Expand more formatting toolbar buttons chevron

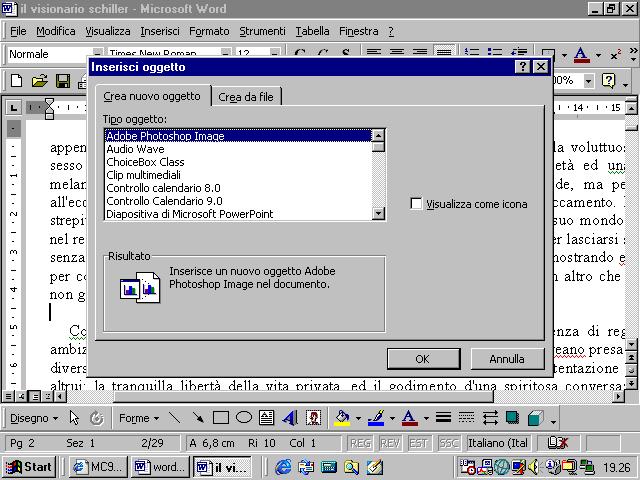(633, 54)
